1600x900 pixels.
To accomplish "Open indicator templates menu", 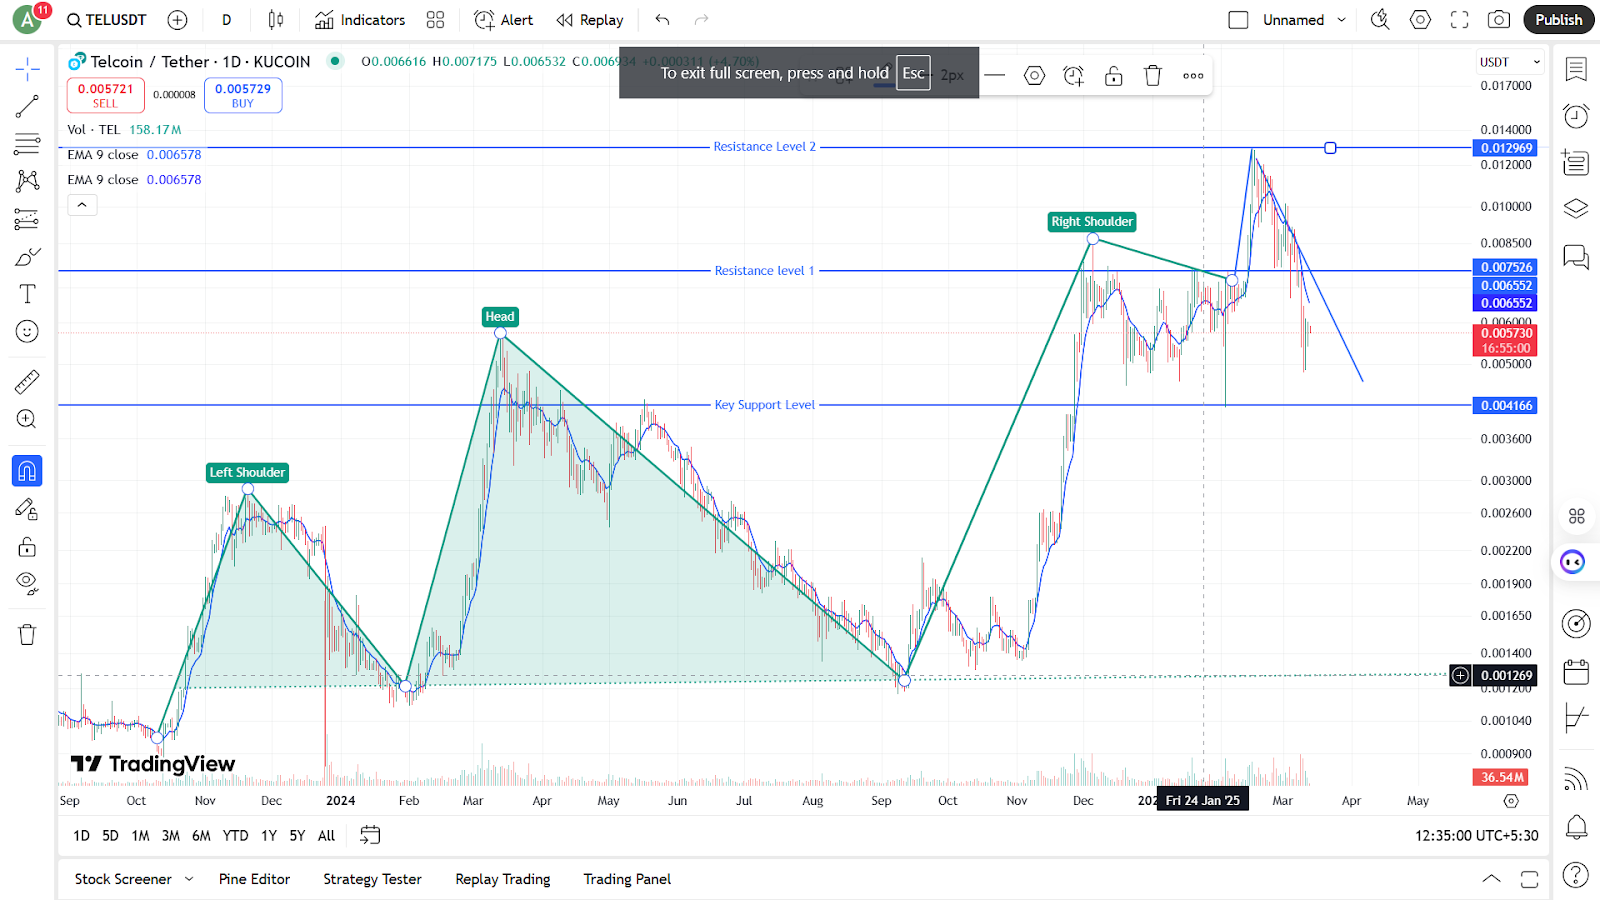I will pyautogui.click(x=435, y=20).
